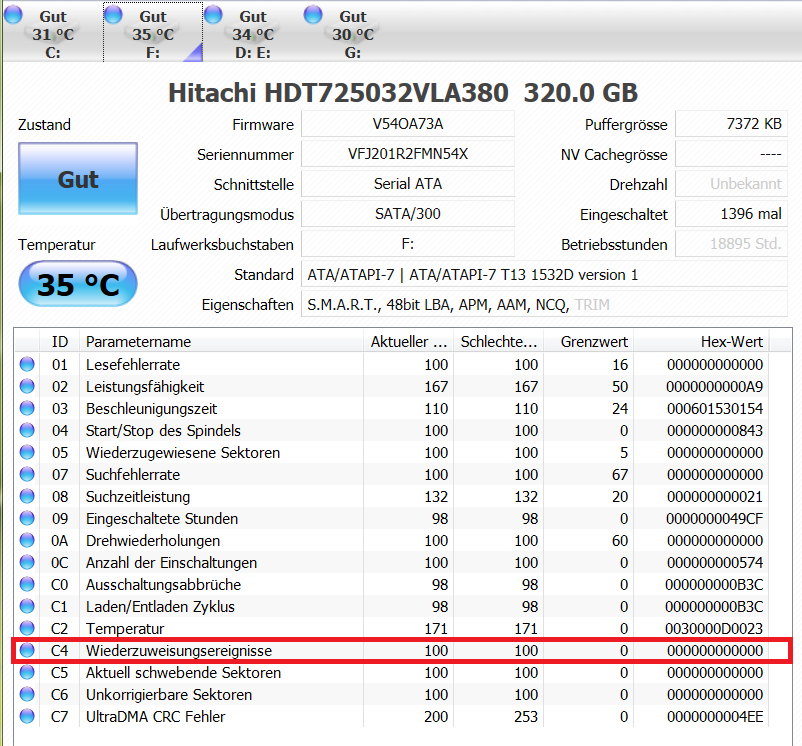Click hex value 000601530154

tap(715, 409)
